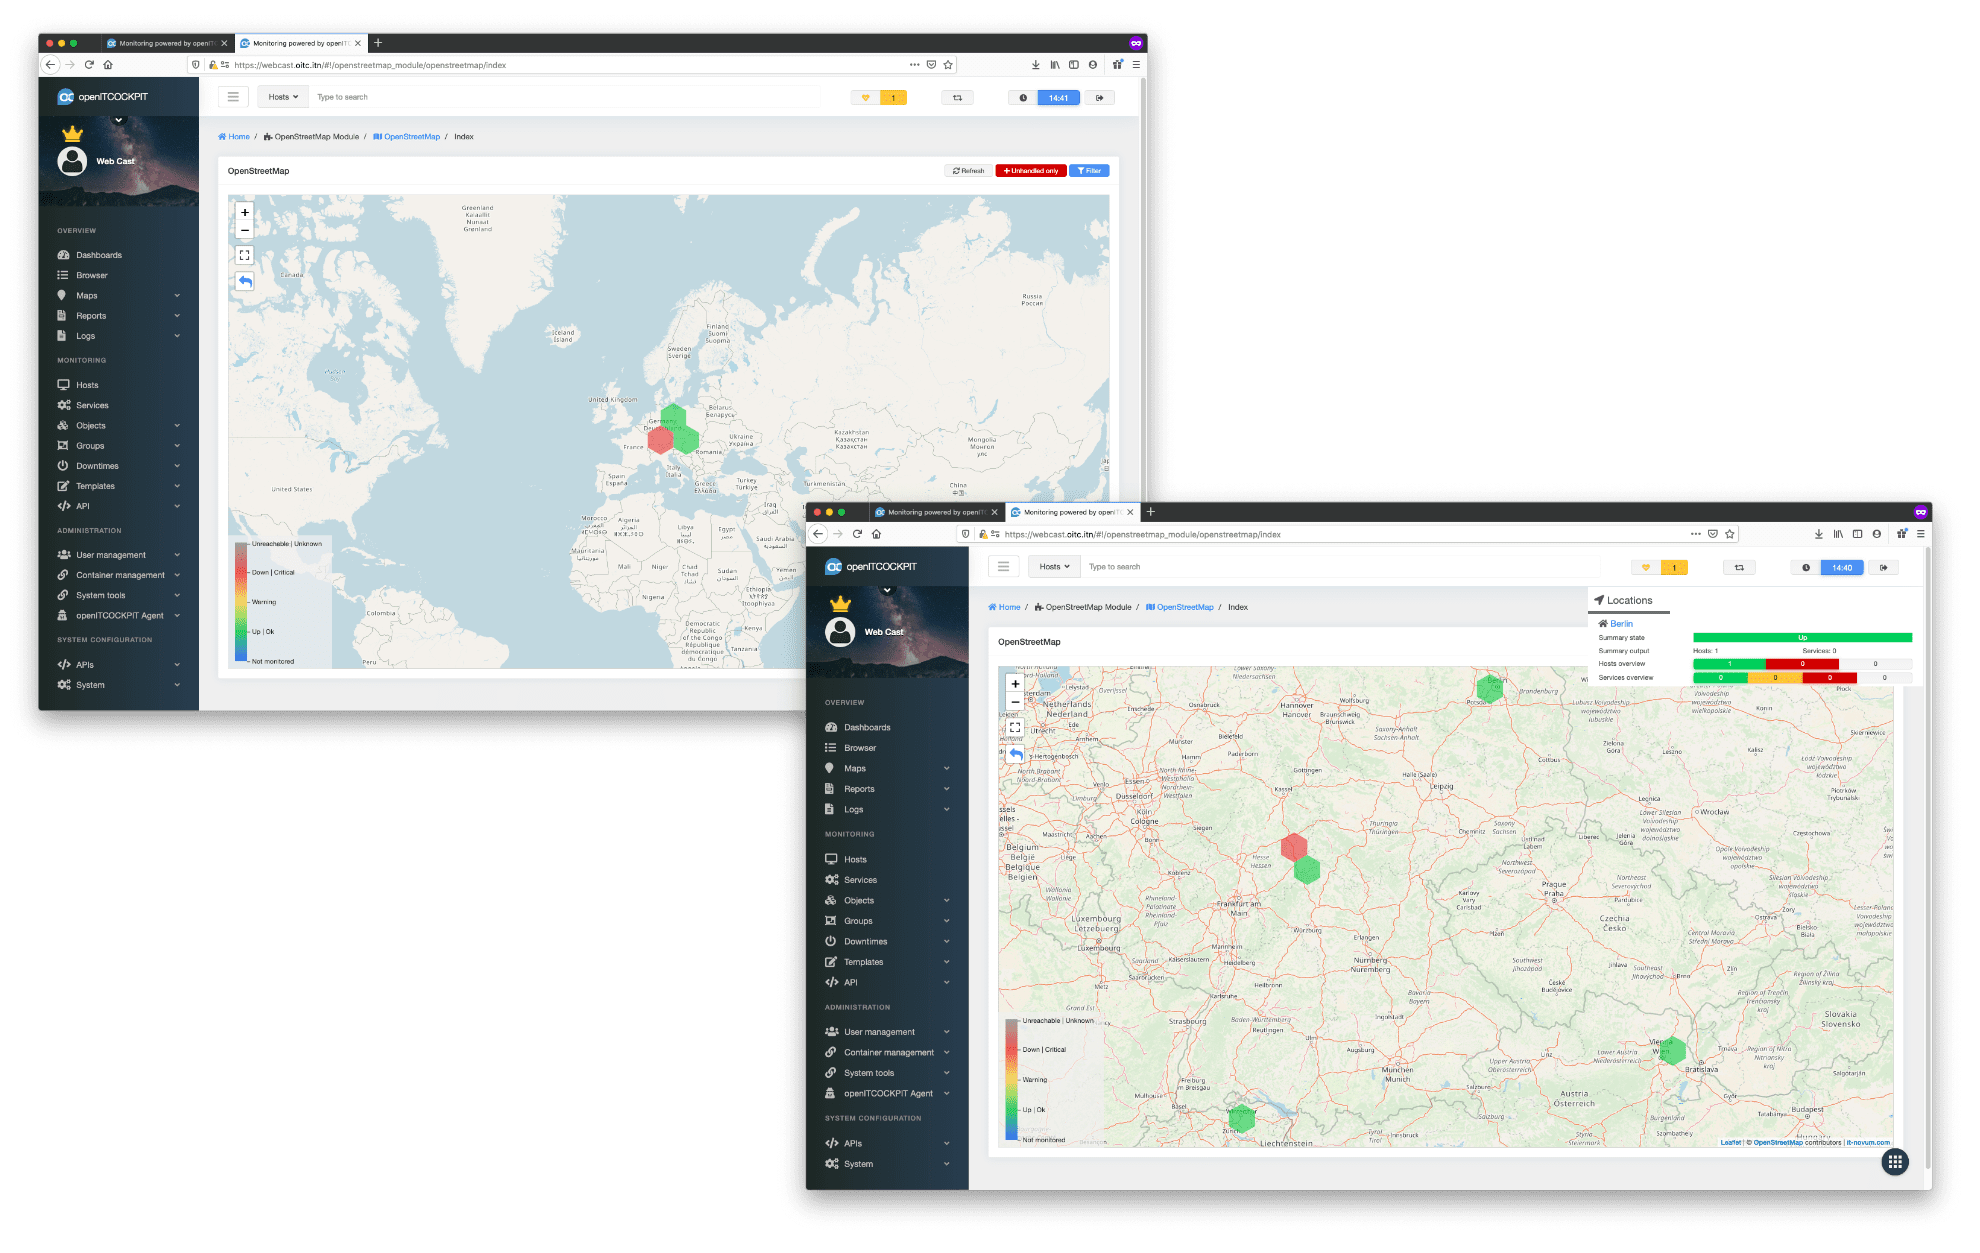
Task: Switch to first tab in back browser
Action: tap(166, 43)
